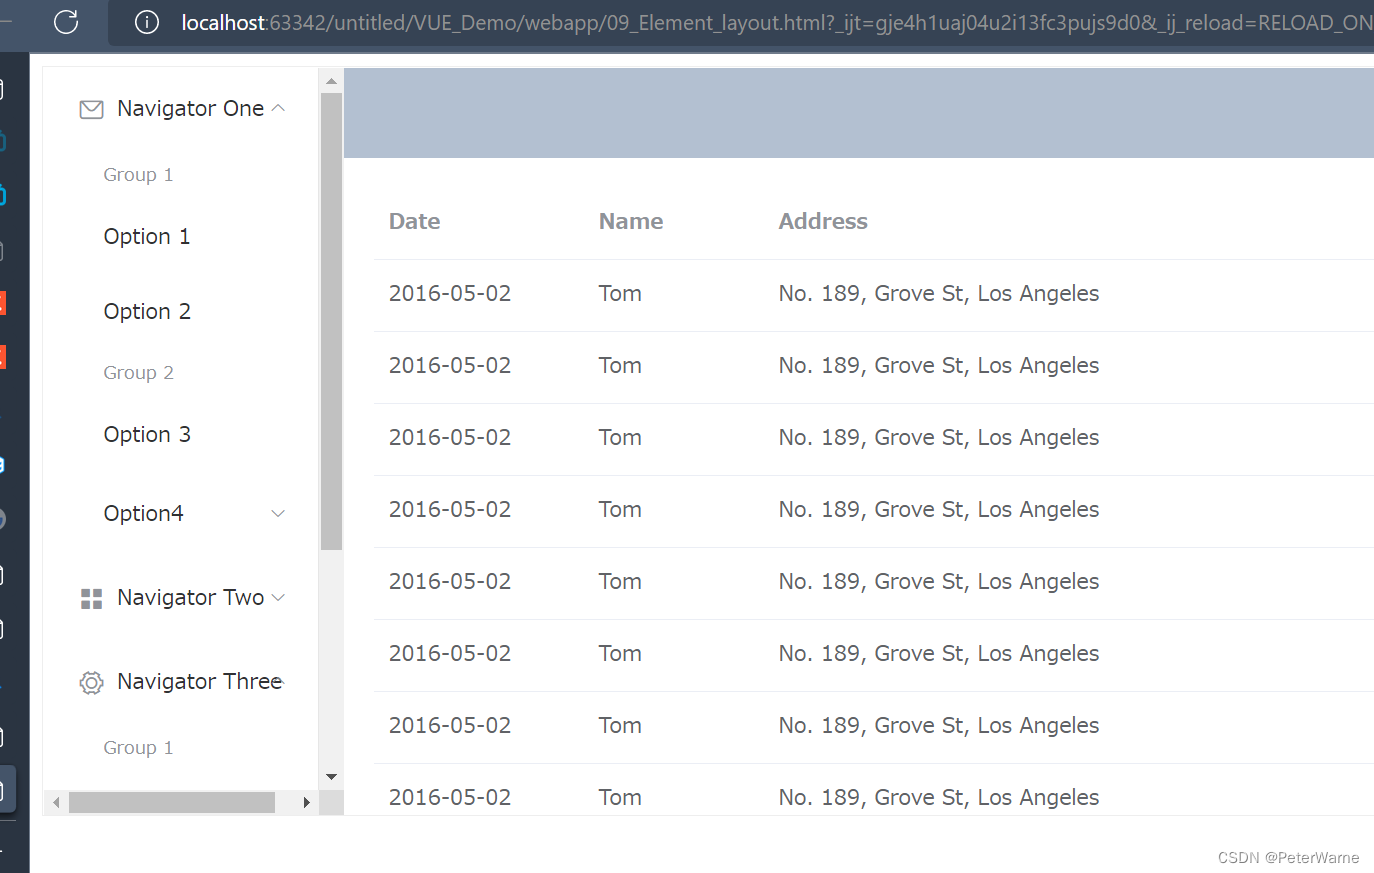Click the sidebar vertical scrollbar thumb
The image size is (1374, 873).
click(x=331, y=322)
